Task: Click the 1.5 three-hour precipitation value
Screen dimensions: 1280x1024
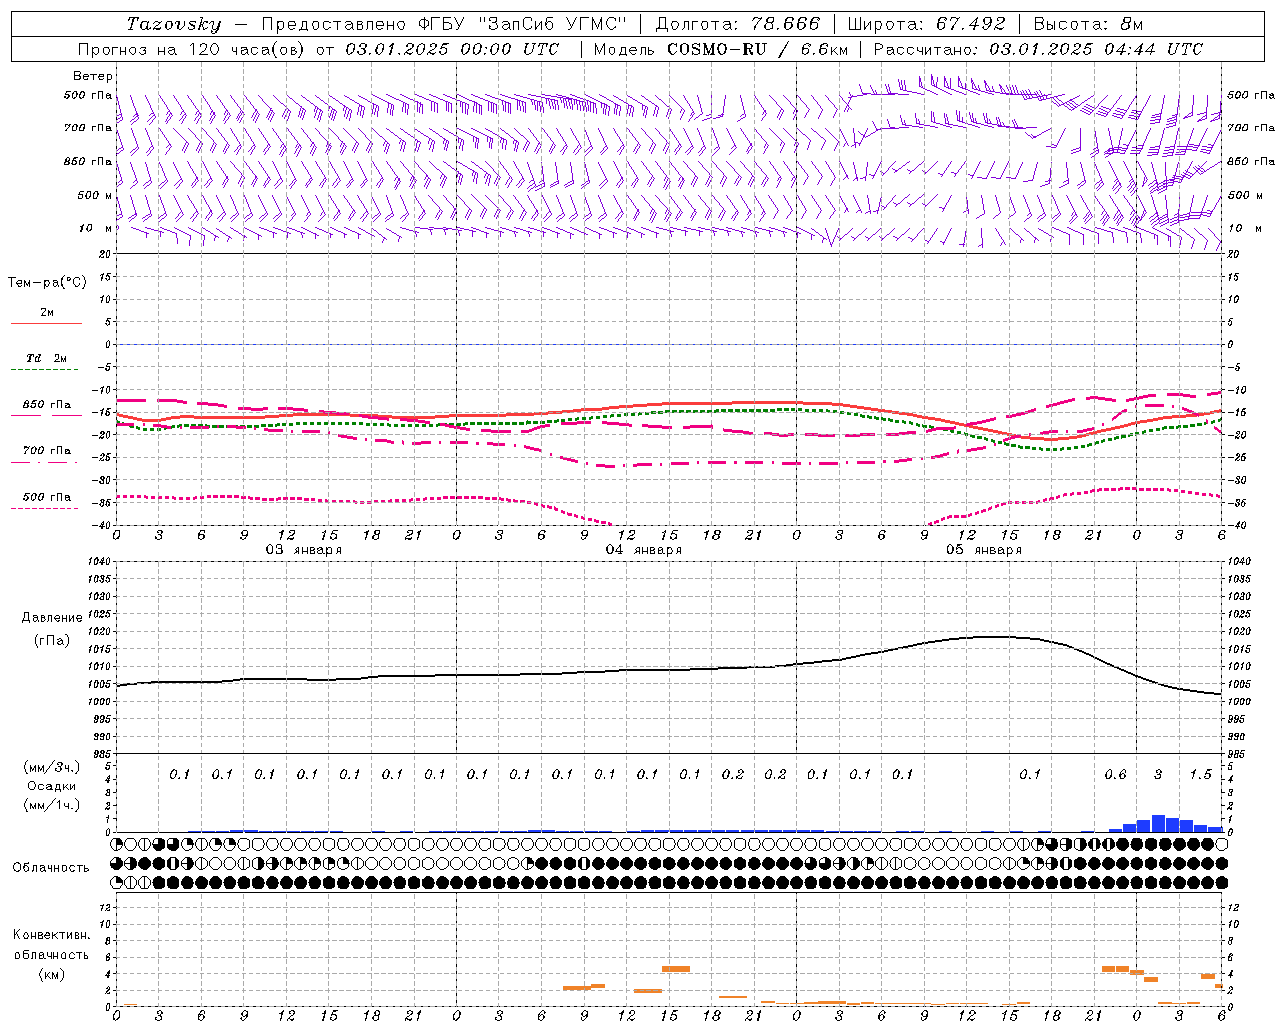Action: tap(1200, 774)
